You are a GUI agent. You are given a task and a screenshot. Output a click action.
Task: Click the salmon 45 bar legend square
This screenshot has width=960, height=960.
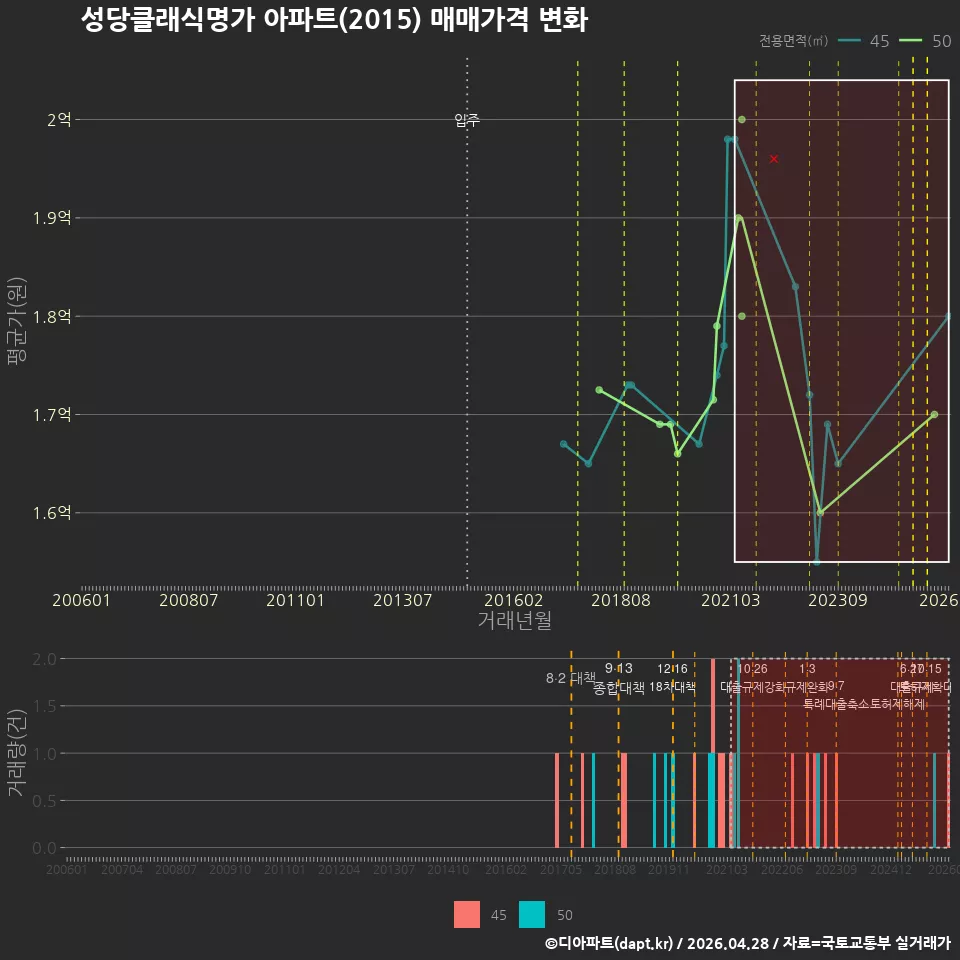[x=467, y=915]
